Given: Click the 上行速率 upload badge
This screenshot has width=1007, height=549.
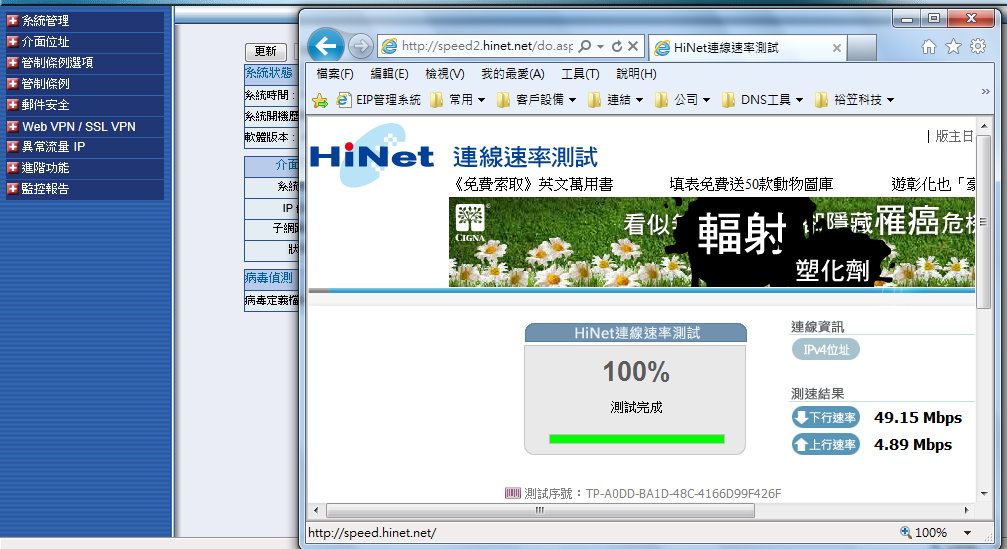Looking at the screenshot, I should [826, 444].
